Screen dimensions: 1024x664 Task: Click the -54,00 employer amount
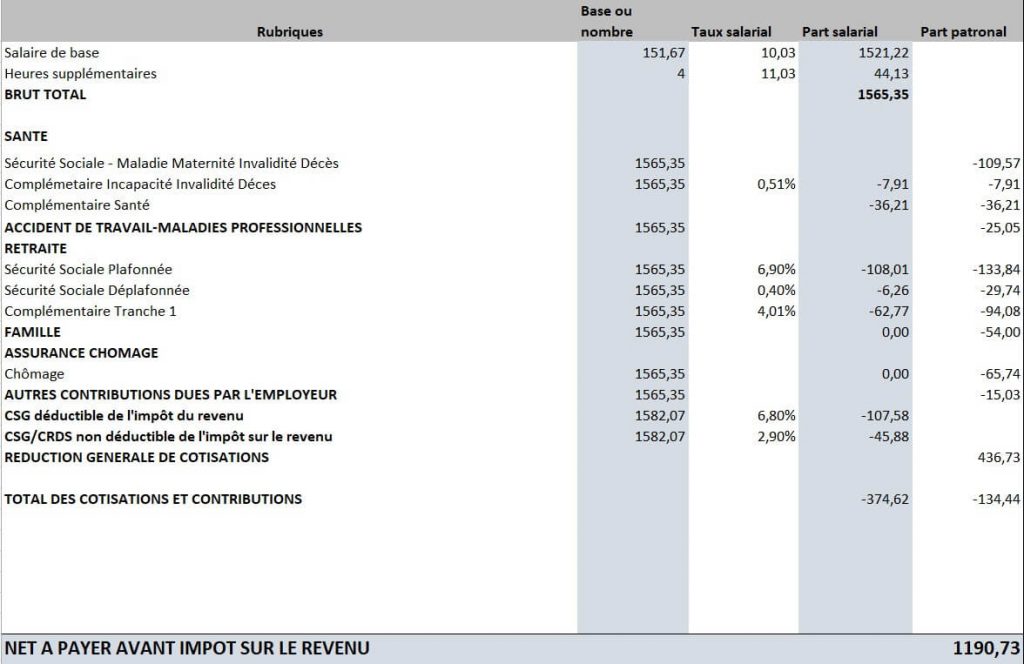pyautogui.click(x=1000, y=332)
